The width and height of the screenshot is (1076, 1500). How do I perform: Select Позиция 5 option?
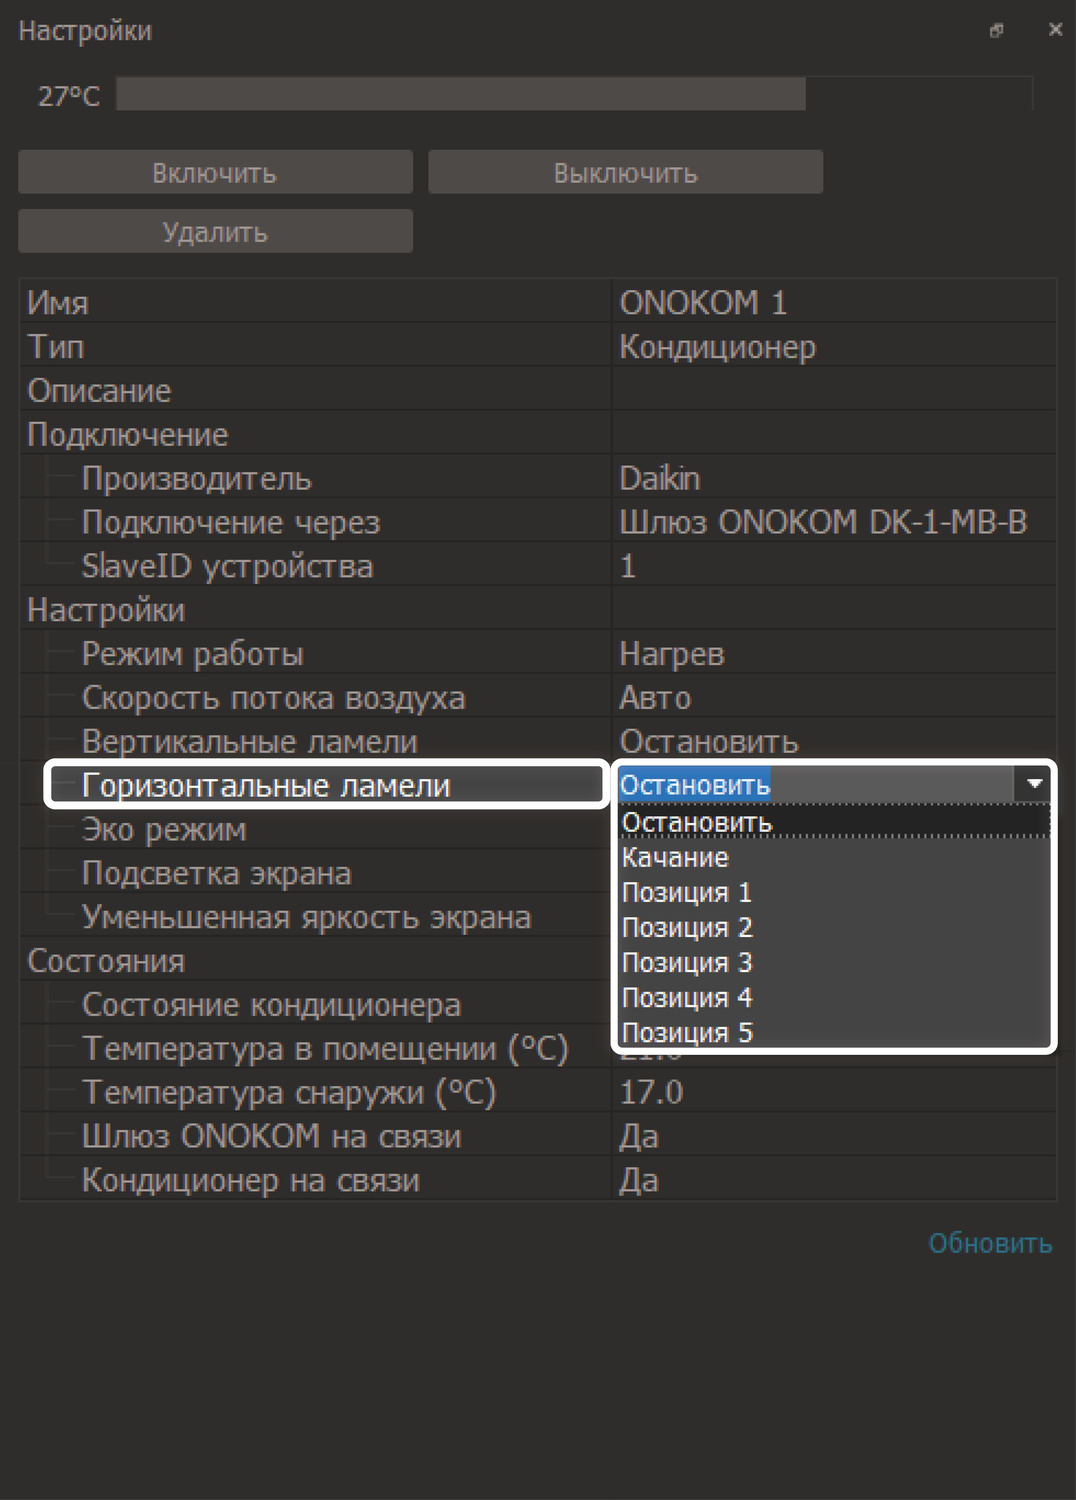click(x=687, y=1032)
